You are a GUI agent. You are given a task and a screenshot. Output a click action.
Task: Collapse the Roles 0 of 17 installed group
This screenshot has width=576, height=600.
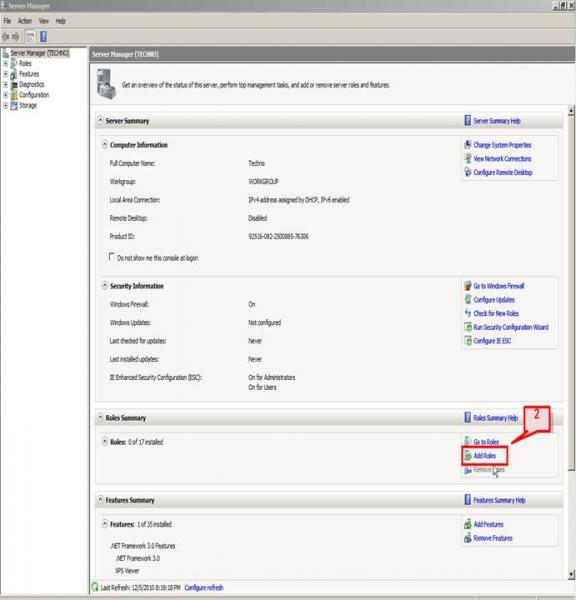coord(105,441)
